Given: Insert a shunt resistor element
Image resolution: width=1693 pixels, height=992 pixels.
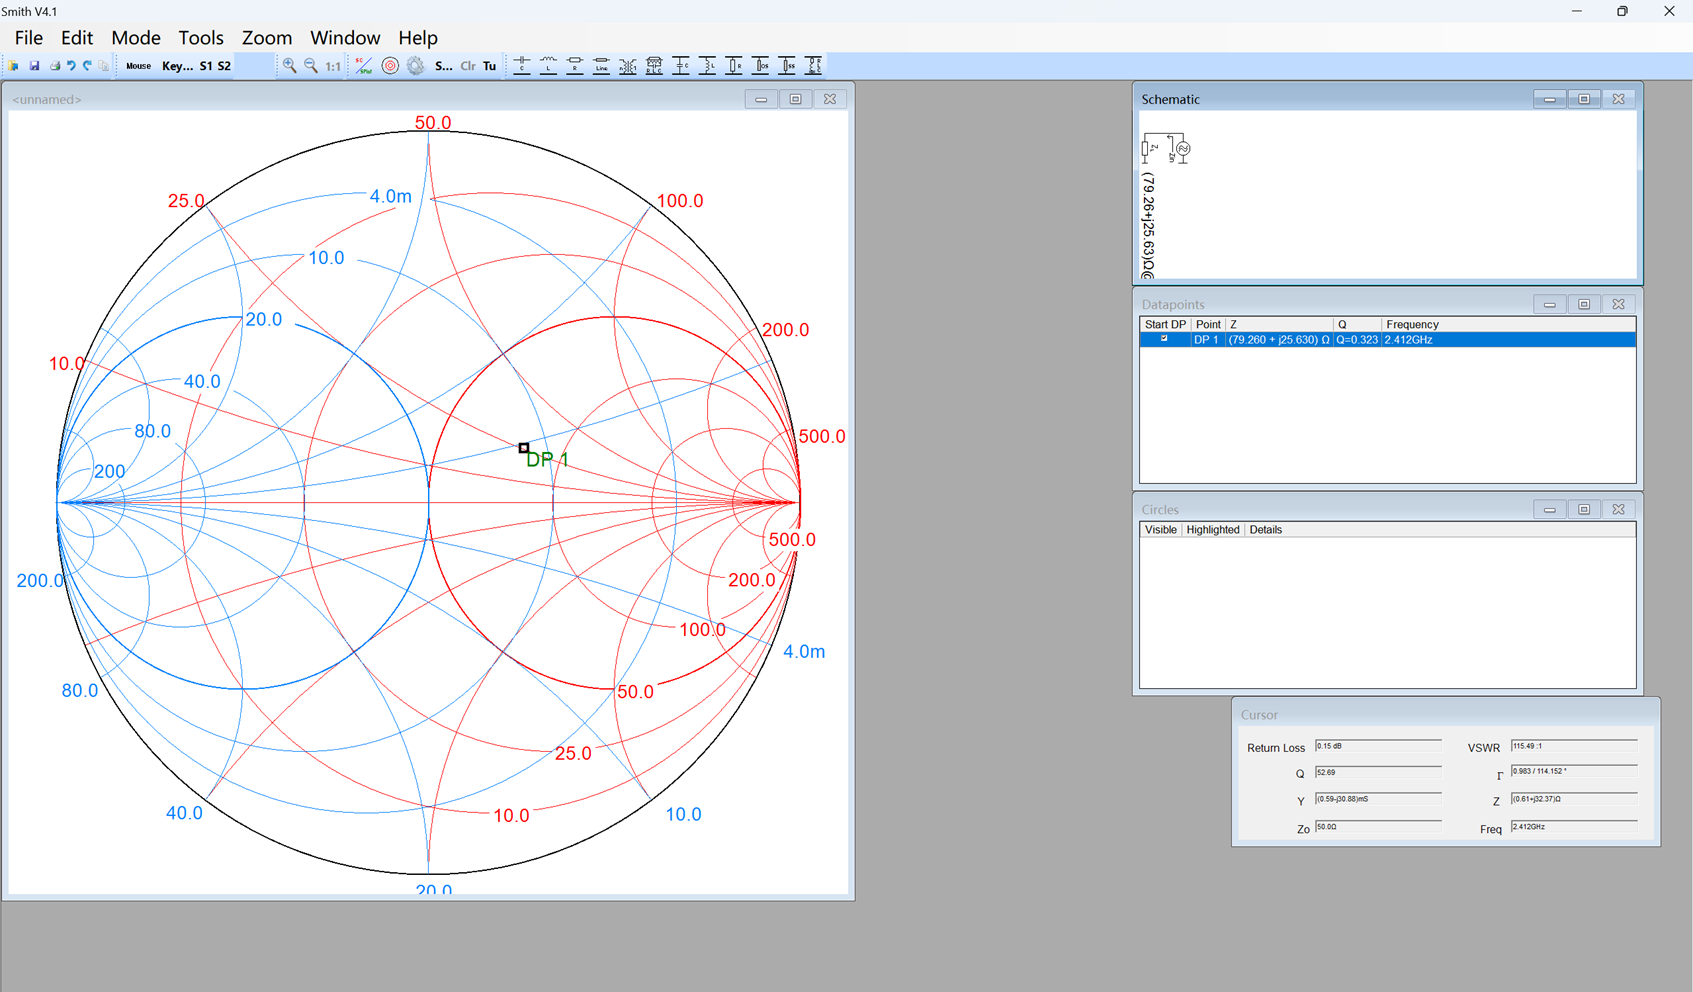Looking at the screenshot, I should click(x=734, y=66).
